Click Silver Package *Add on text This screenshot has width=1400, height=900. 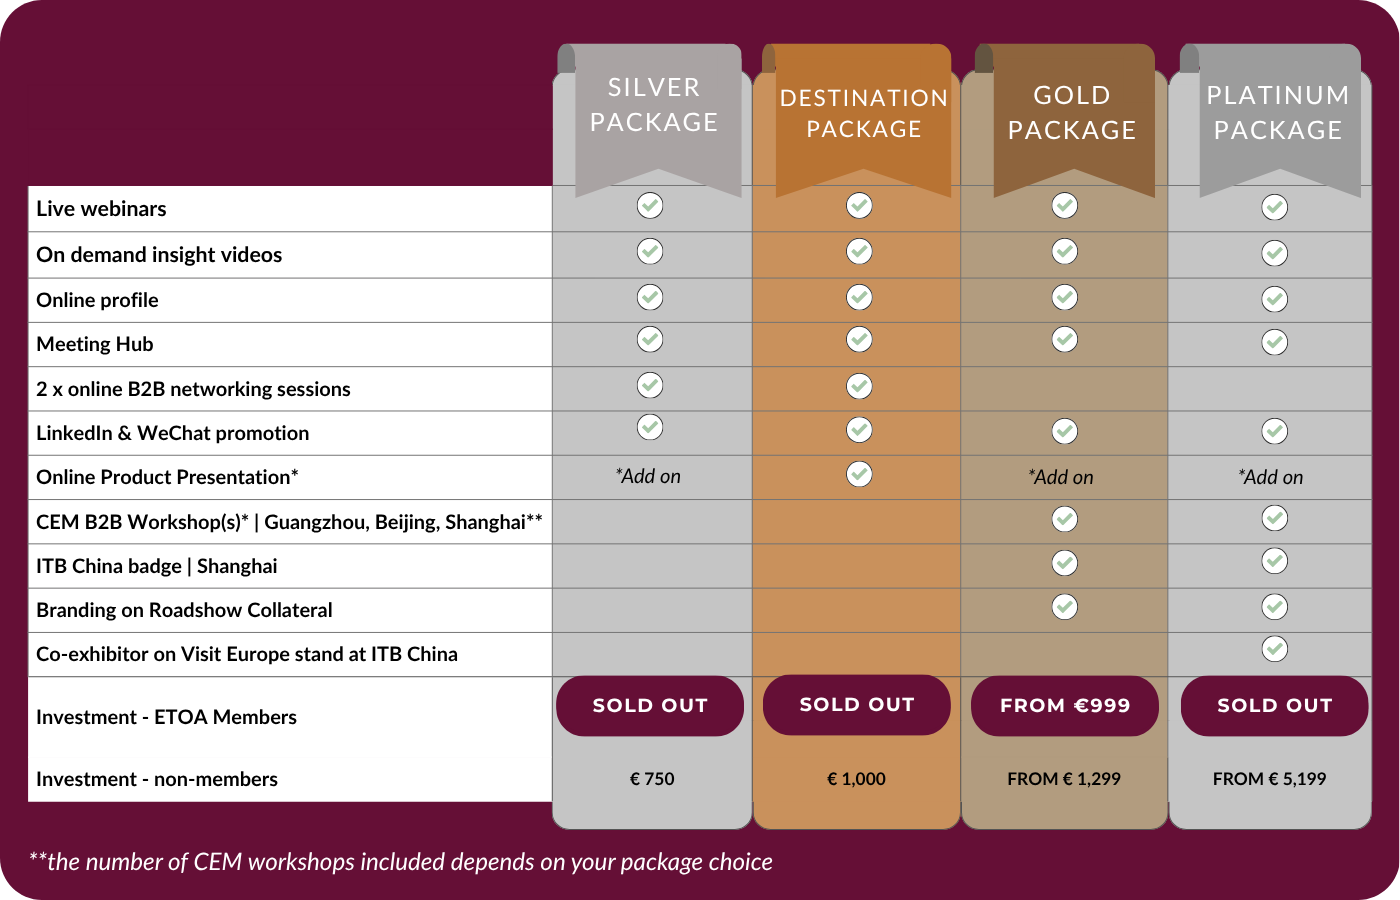click(649, 477)
